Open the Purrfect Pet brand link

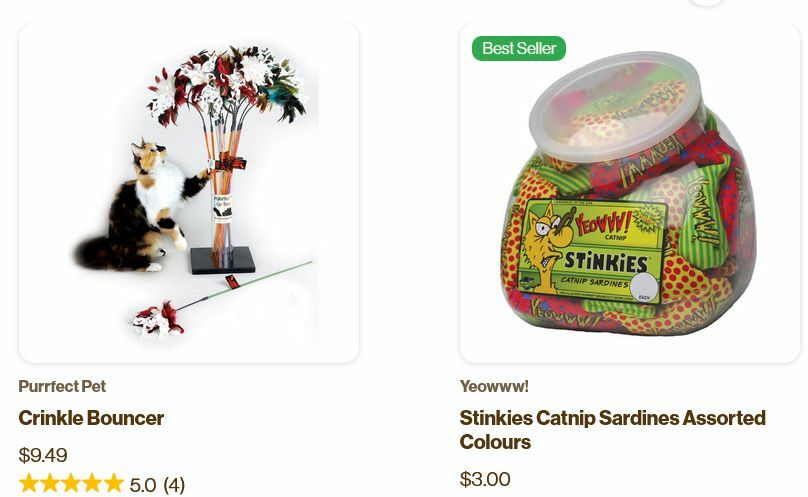point(62,386)
